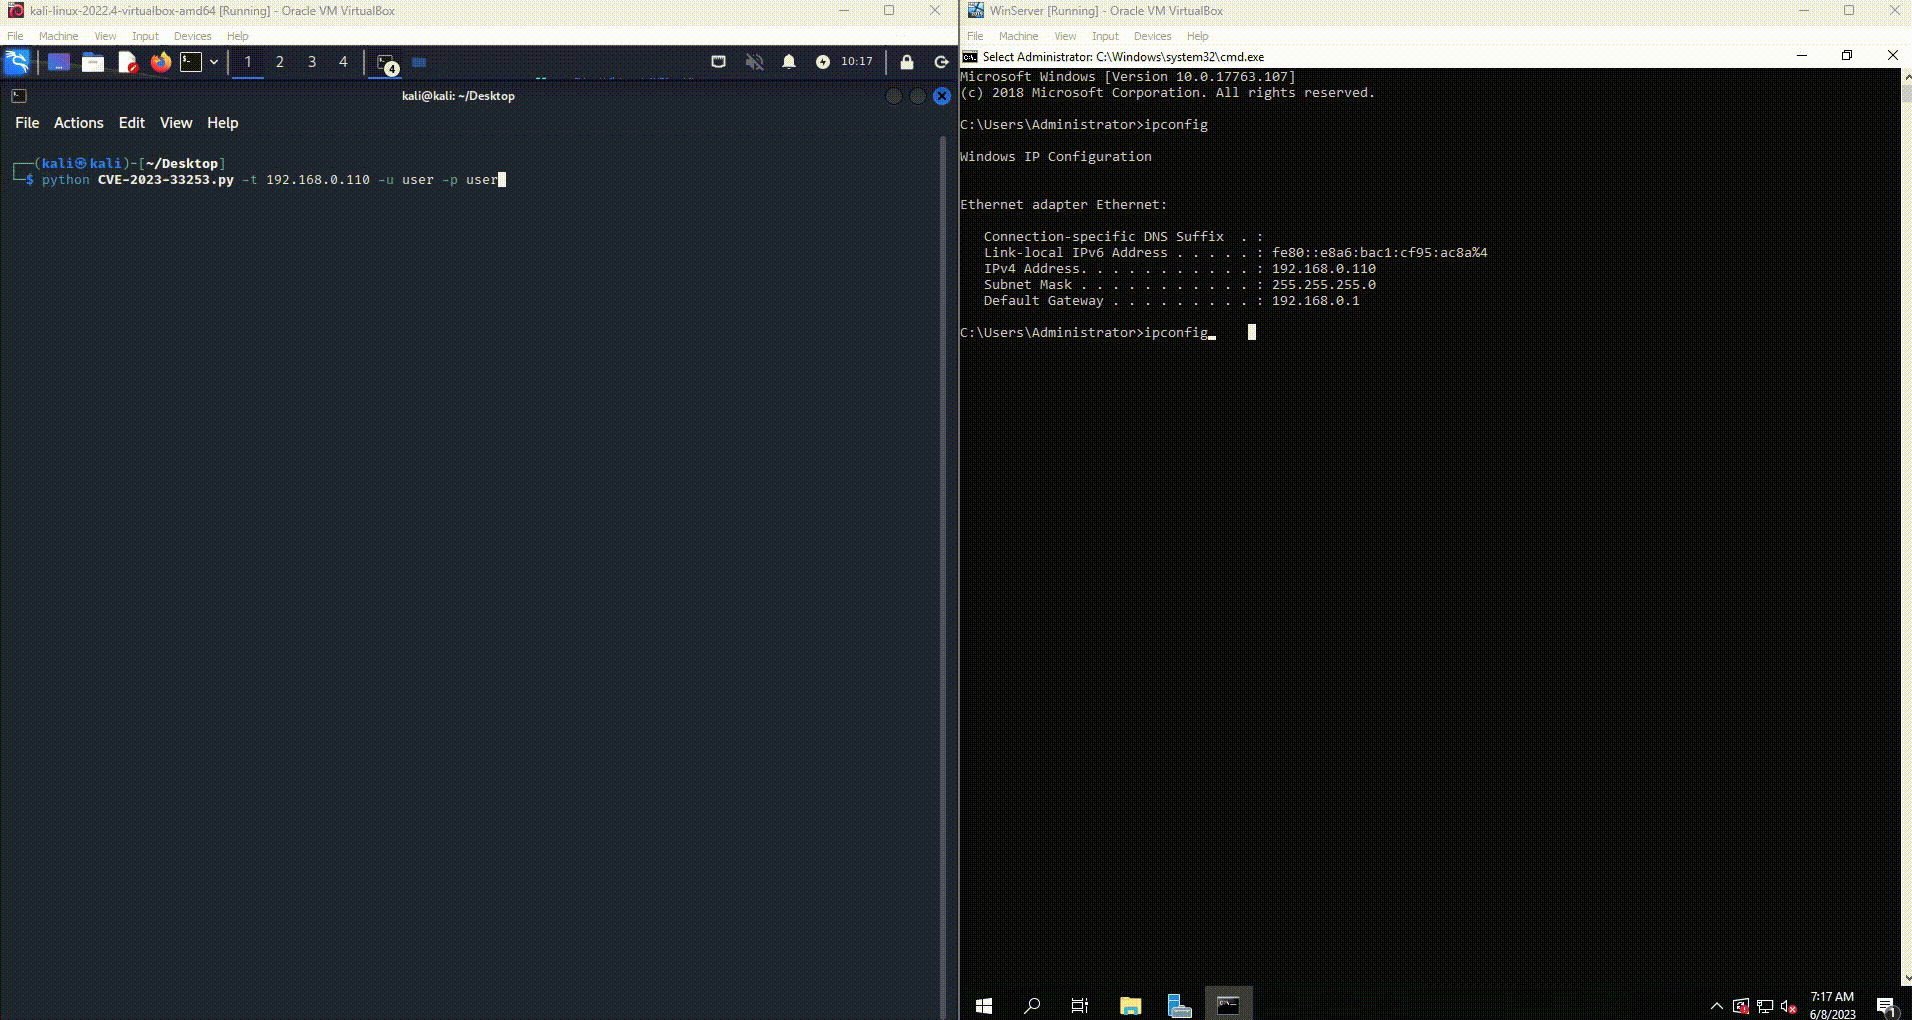The height and width of the screenshot is (1020, 1912).
Task: Open File menu of kali-linux VirtualBox window
Action: click(x=15, y=36)
